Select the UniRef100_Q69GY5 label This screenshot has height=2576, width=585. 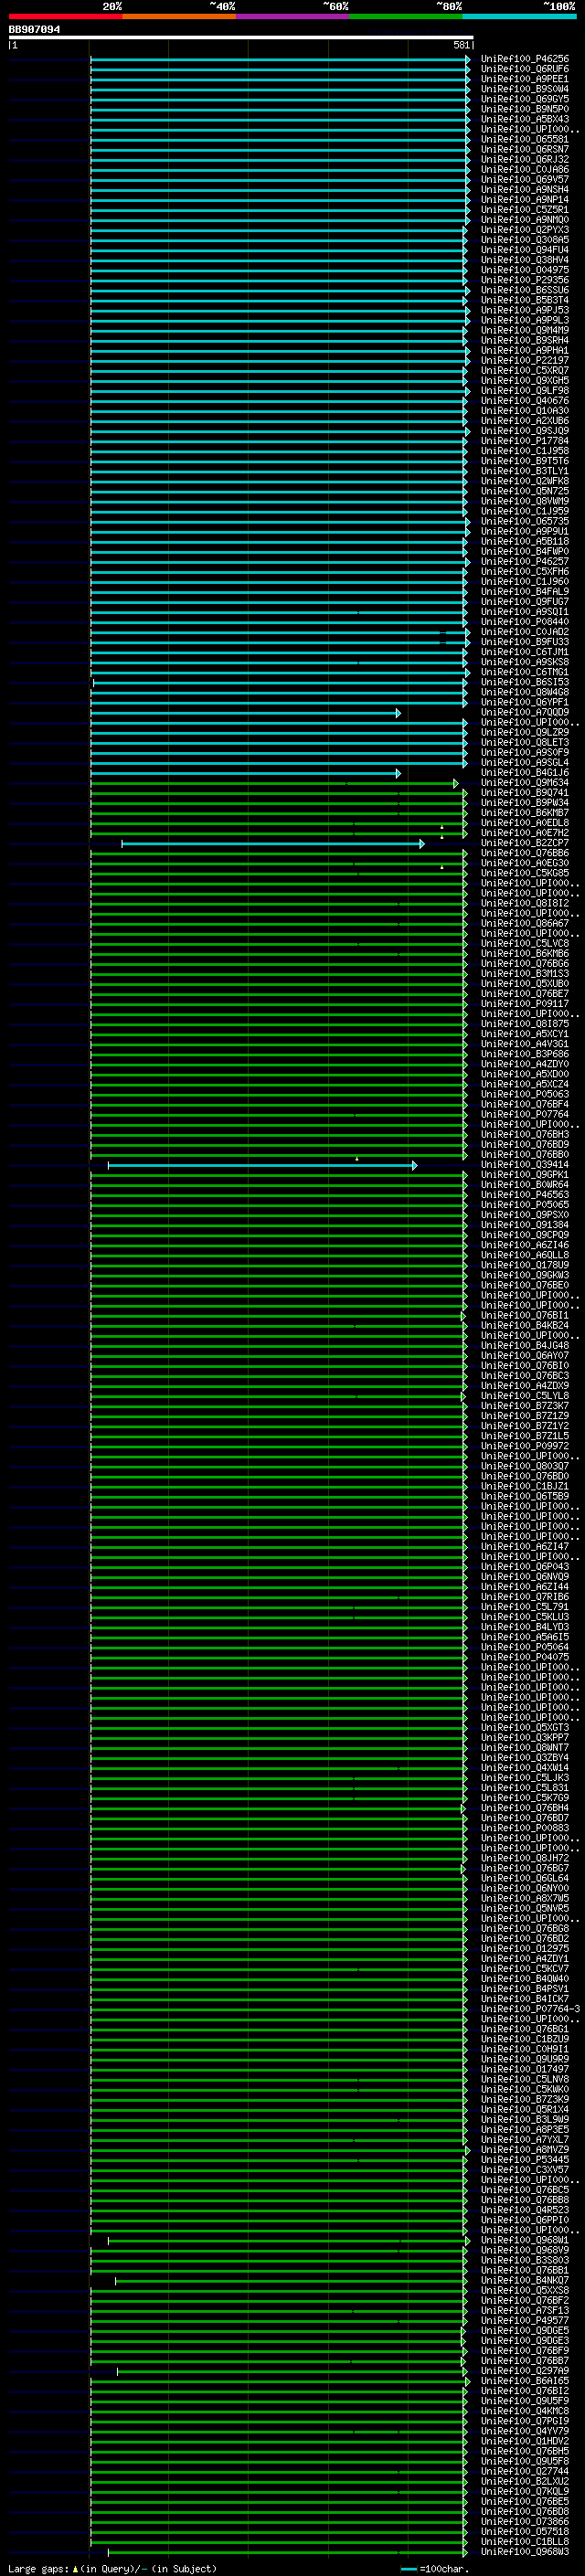(525, 100)
